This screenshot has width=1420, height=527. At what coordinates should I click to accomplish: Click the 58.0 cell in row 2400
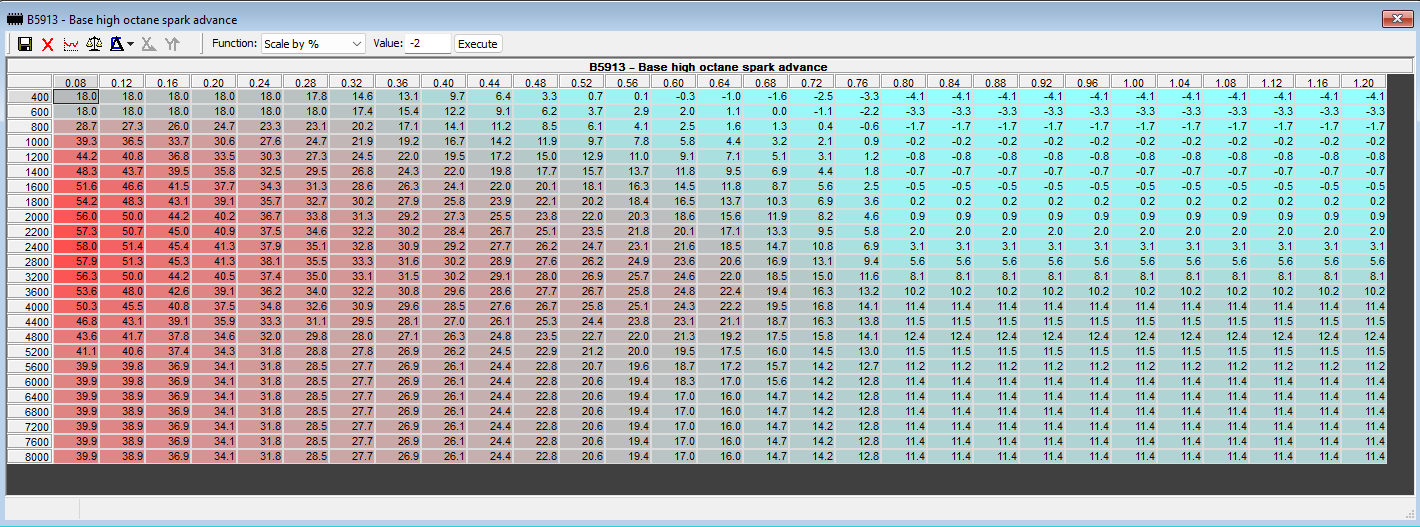pyautogui.click(x=76, y=246)
